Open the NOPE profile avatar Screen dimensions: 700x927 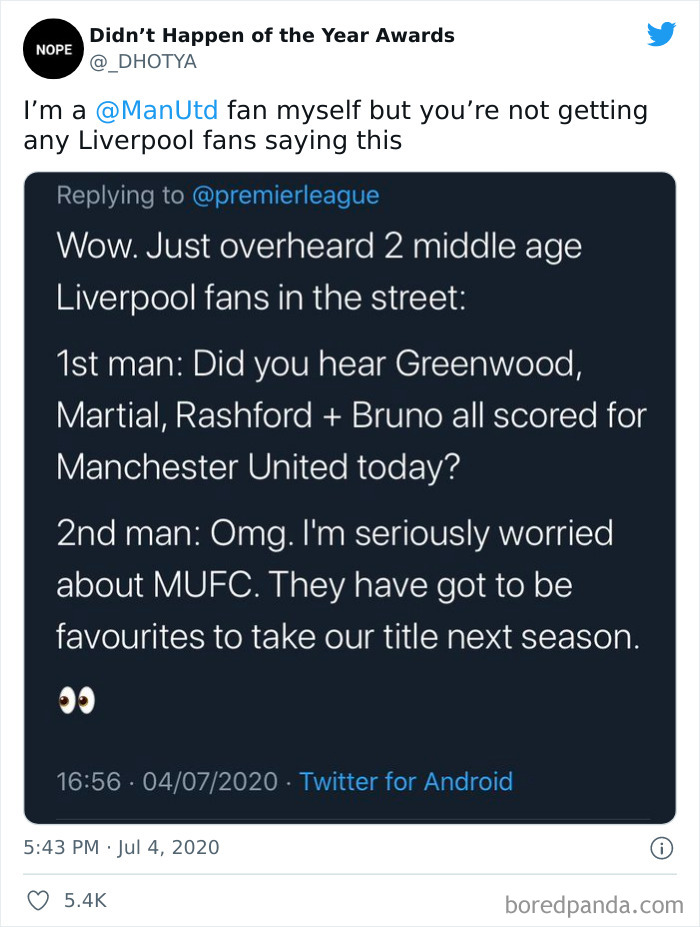point(52,48)
